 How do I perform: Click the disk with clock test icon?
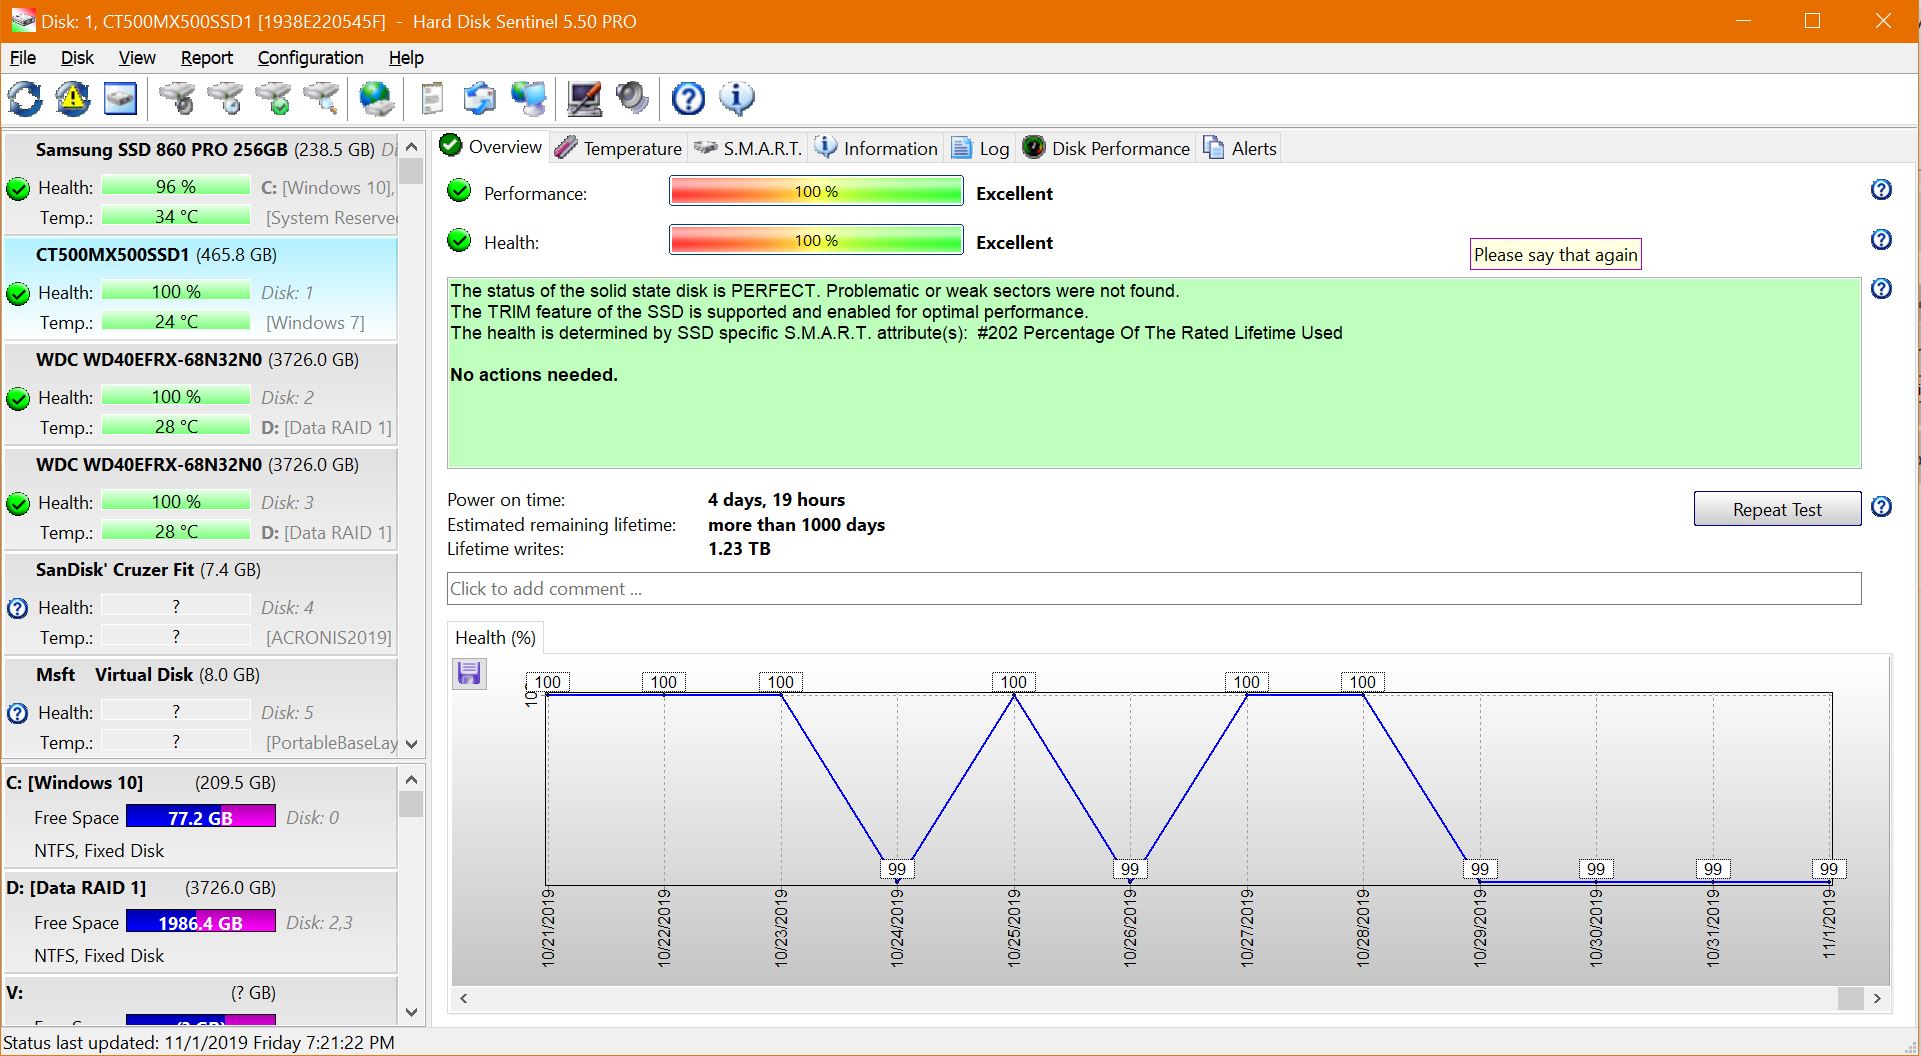[x=225, y=99]
